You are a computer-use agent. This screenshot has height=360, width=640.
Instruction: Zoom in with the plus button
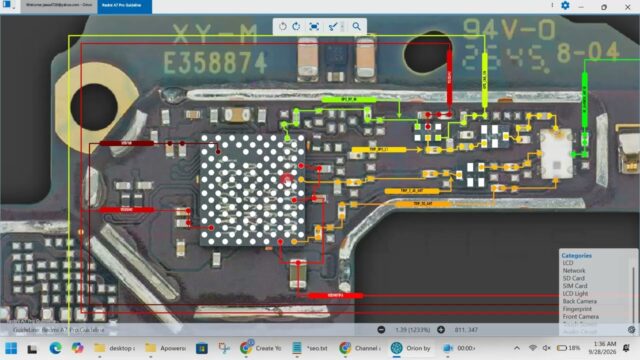[x=441, y=329]
